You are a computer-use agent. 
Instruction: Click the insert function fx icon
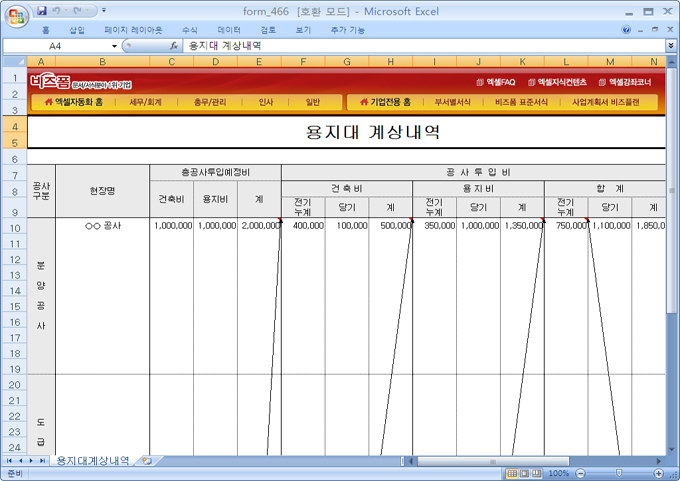tap(174, 46)
